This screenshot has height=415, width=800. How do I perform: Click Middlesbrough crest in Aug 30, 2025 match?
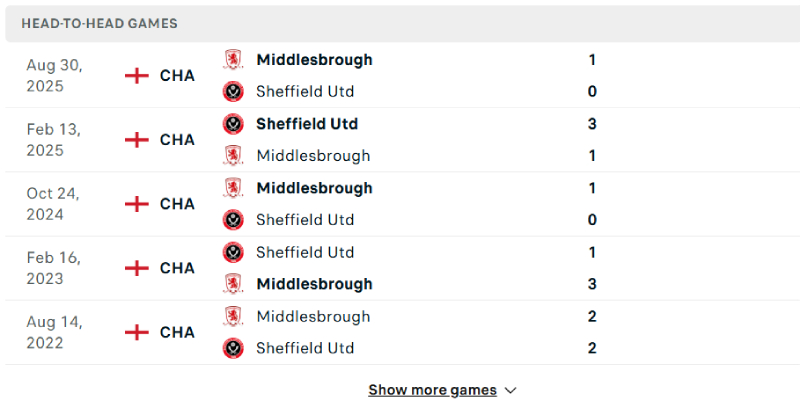coord(233,60)
